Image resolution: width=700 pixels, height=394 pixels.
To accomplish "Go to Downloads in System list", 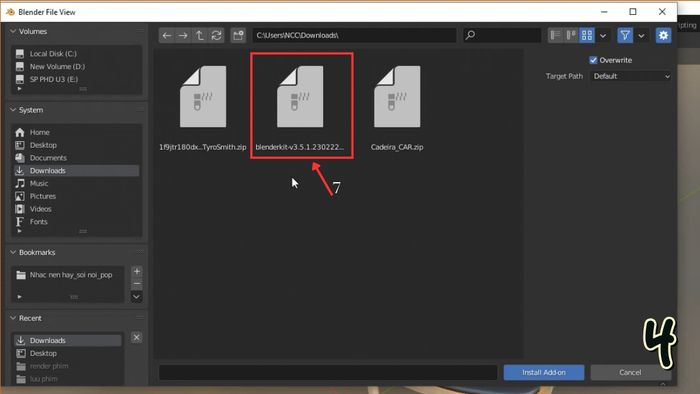I will [x=76, y=170].
